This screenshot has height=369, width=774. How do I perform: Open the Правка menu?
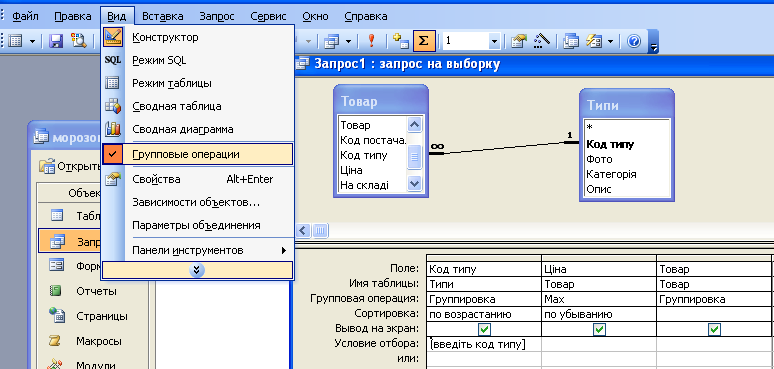pos(73,16)
